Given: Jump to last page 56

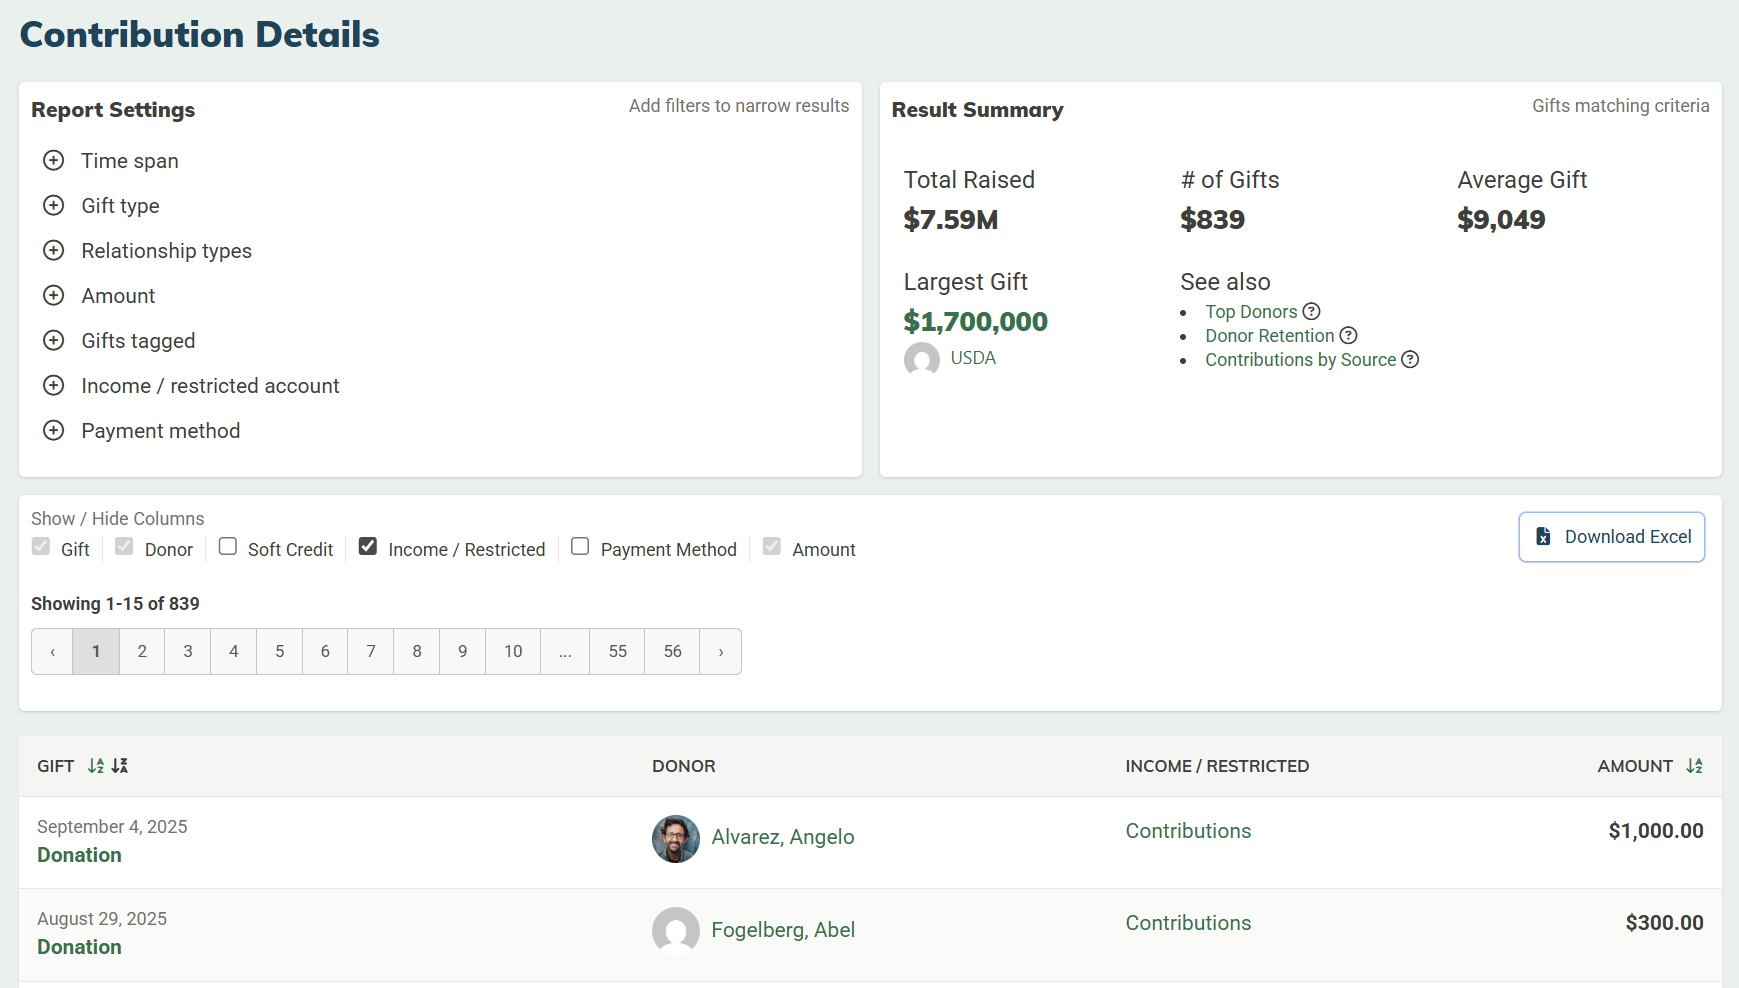Looking at the screenshot, I should tap(672, 652).
